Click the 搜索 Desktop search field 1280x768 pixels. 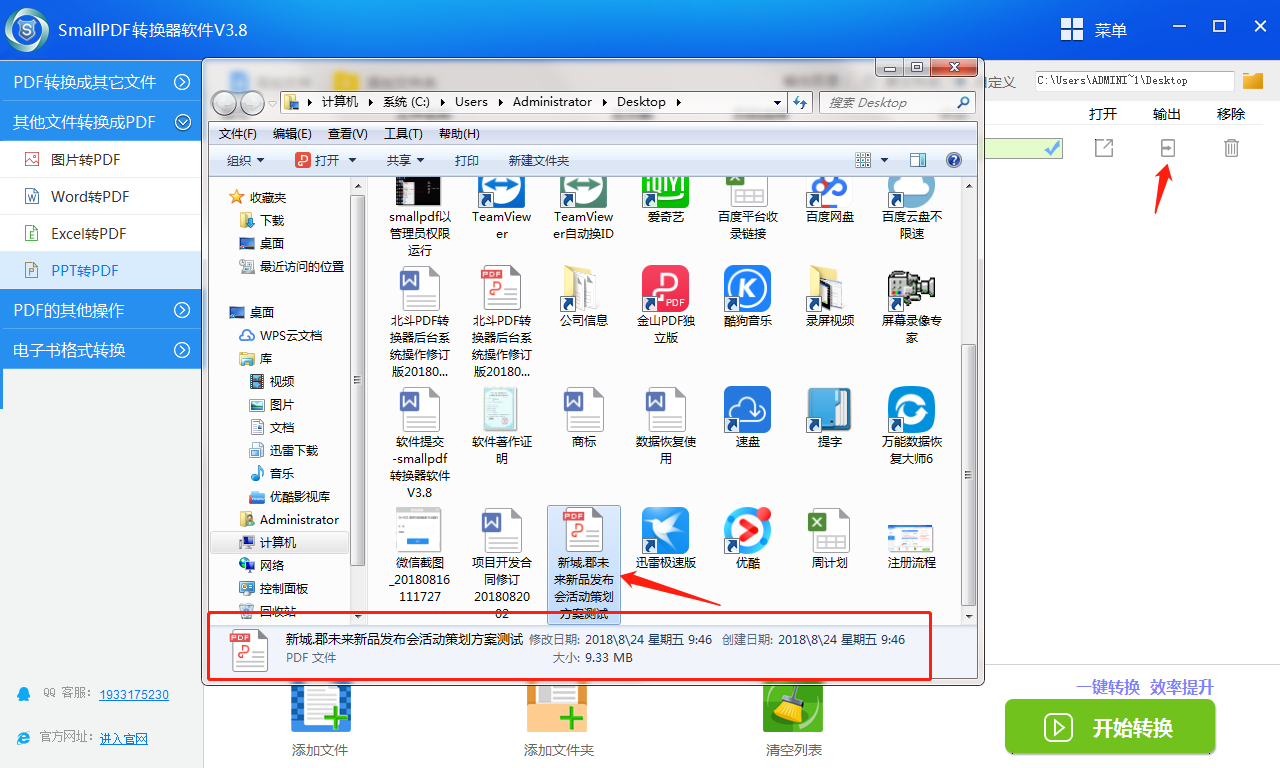[x=896, y=102]
